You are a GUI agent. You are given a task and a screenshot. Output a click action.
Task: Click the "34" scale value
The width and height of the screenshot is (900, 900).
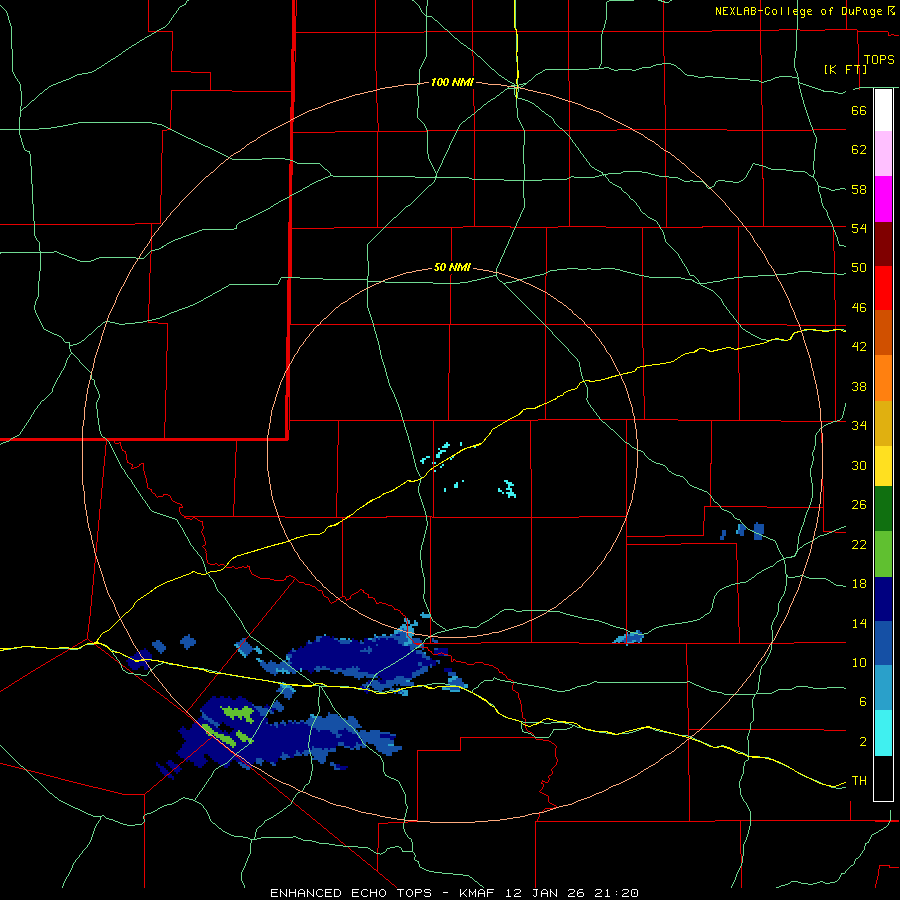859,426
